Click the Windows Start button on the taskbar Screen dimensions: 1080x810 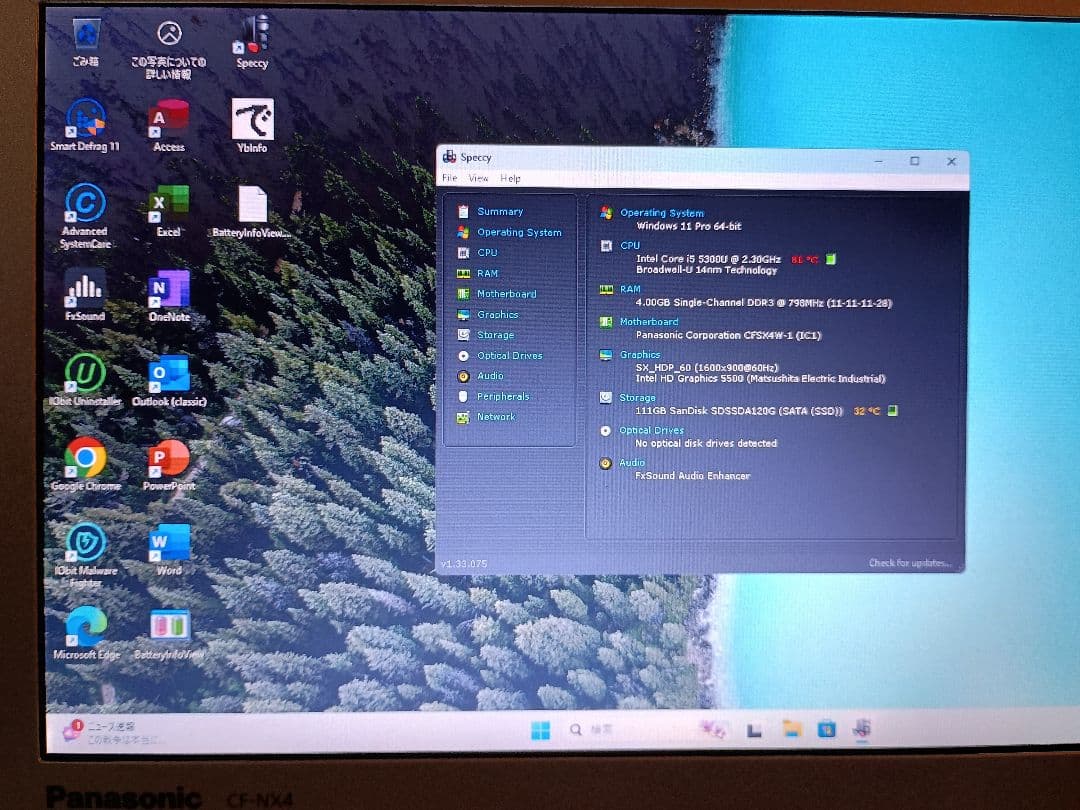(x=540, y=730)
